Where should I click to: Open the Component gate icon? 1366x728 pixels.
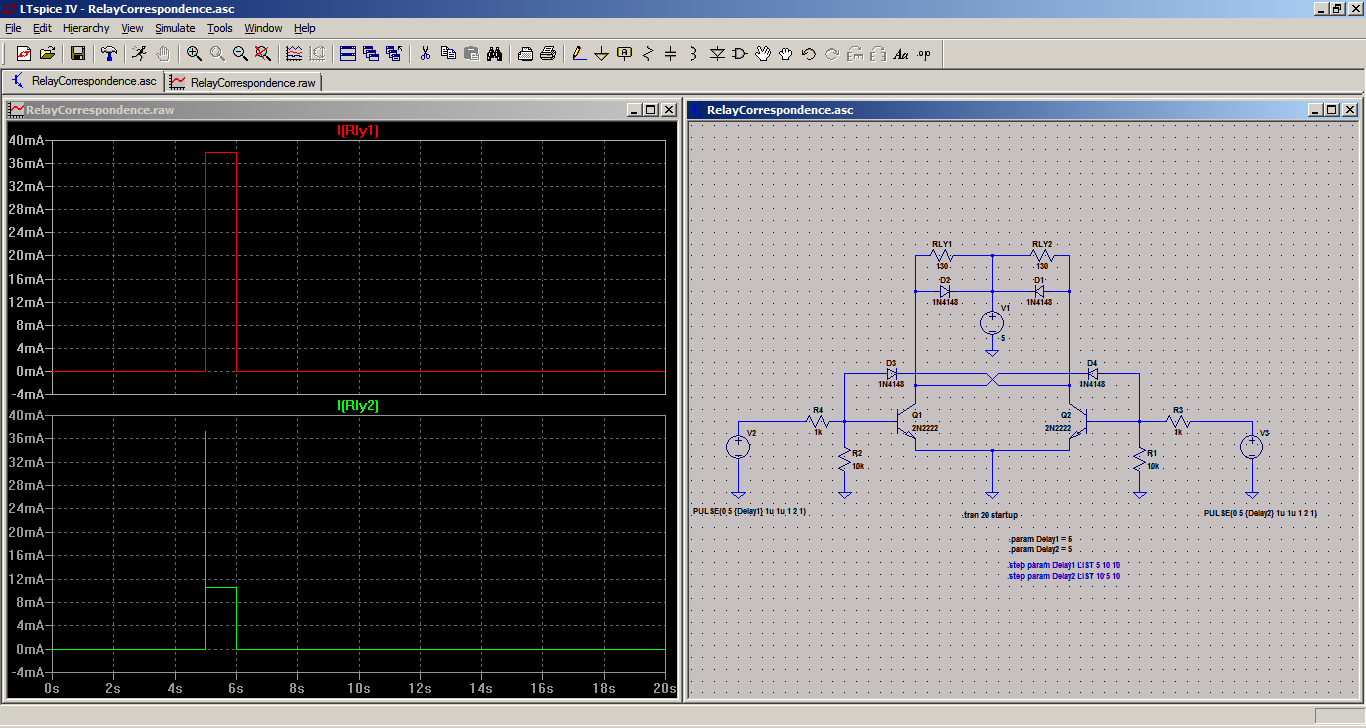[740, 53]
